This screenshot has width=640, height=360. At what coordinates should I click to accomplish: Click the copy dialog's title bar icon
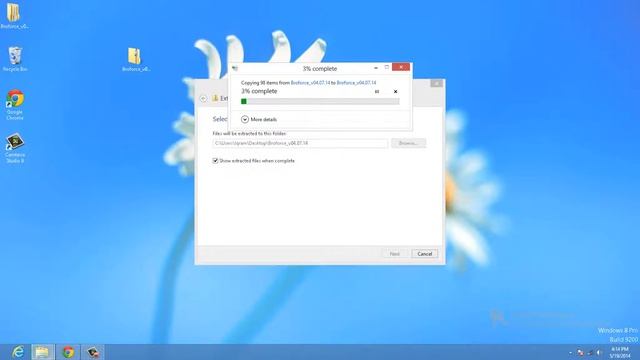click(x=235, y=68)
